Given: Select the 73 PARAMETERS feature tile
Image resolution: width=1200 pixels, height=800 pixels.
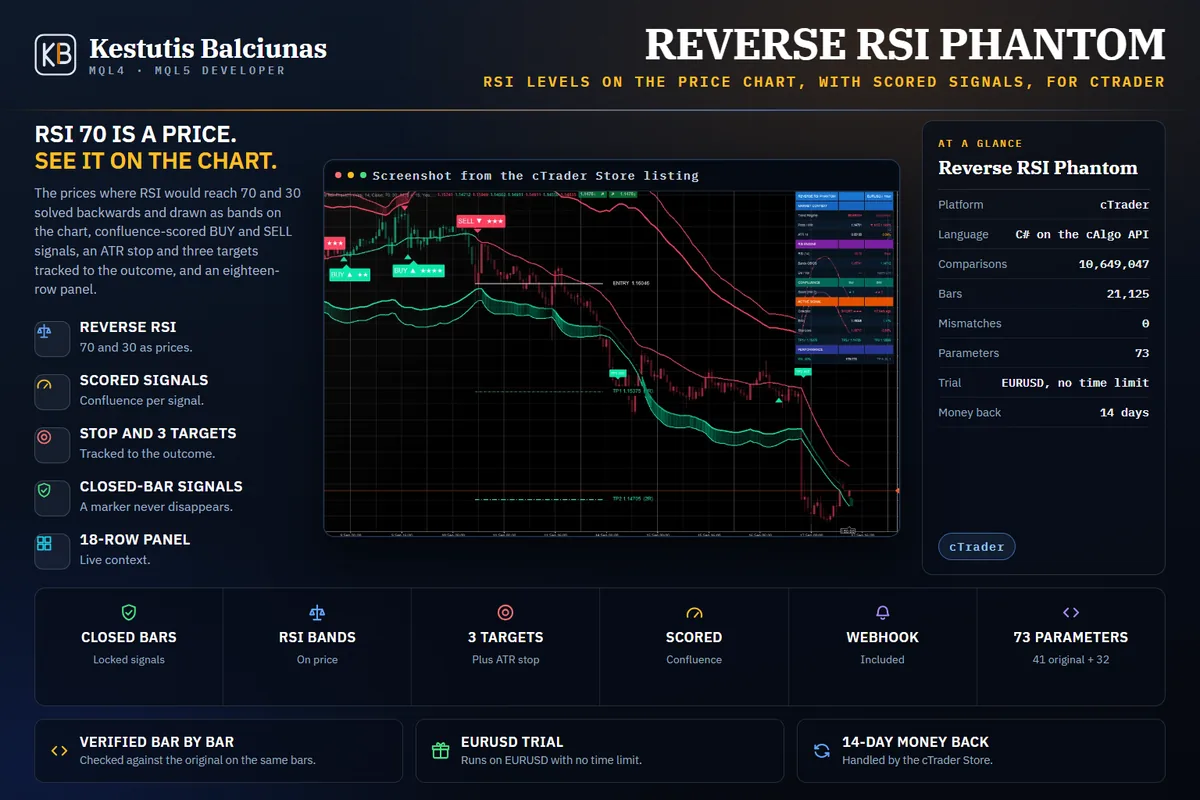Looking at the screenshot, I should coord(1070,647).
